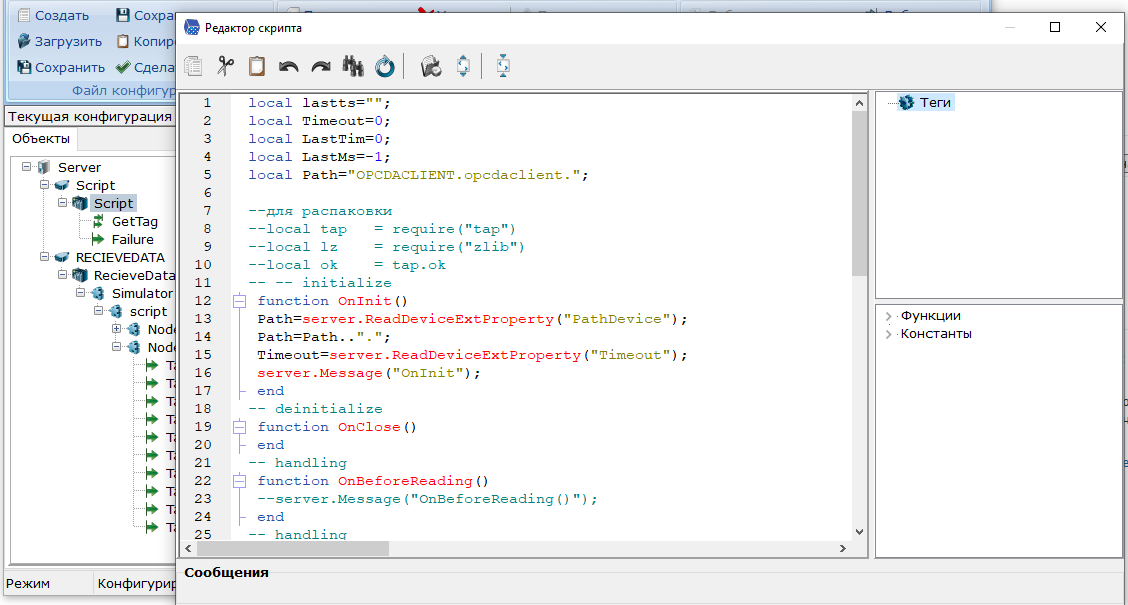The image size is (1128, 605).
Task: Click the vertical scrollbar down arrow
Action: click(860, 532)
